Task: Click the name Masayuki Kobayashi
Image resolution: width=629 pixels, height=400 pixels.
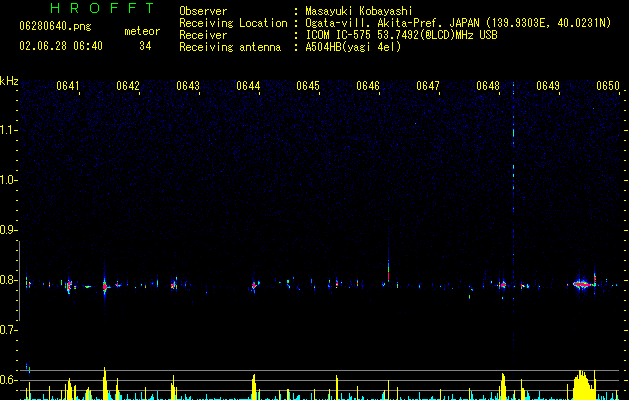Action: [359, 11]
